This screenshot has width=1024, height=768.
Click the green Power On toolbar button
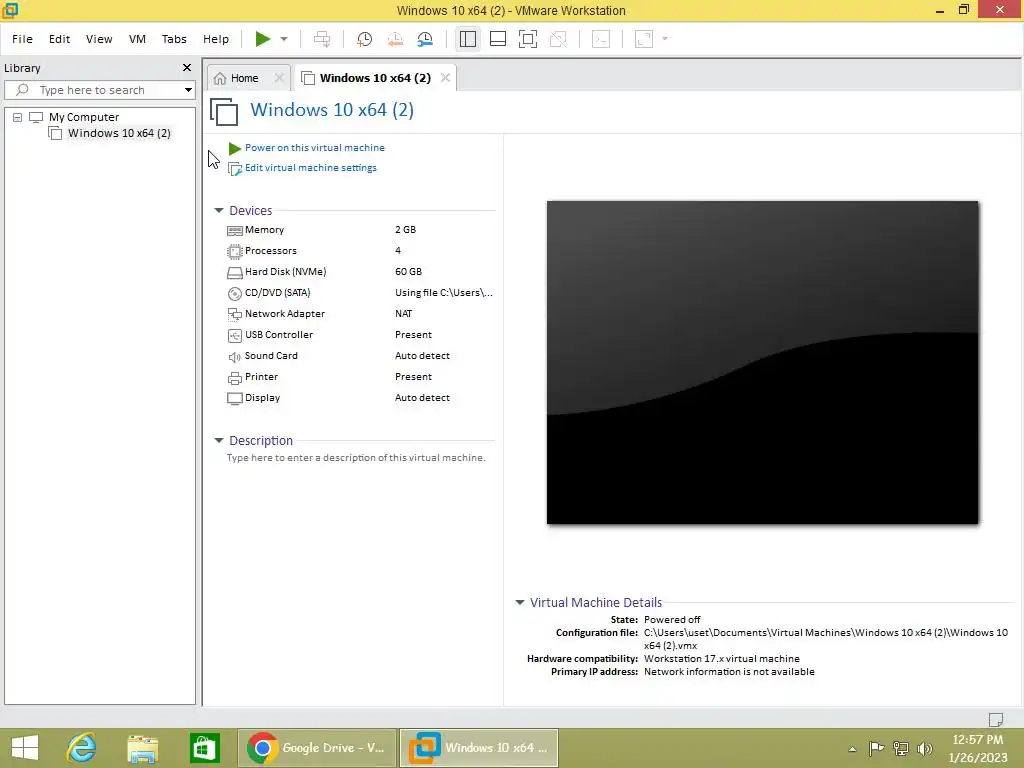tap(263, 39)
